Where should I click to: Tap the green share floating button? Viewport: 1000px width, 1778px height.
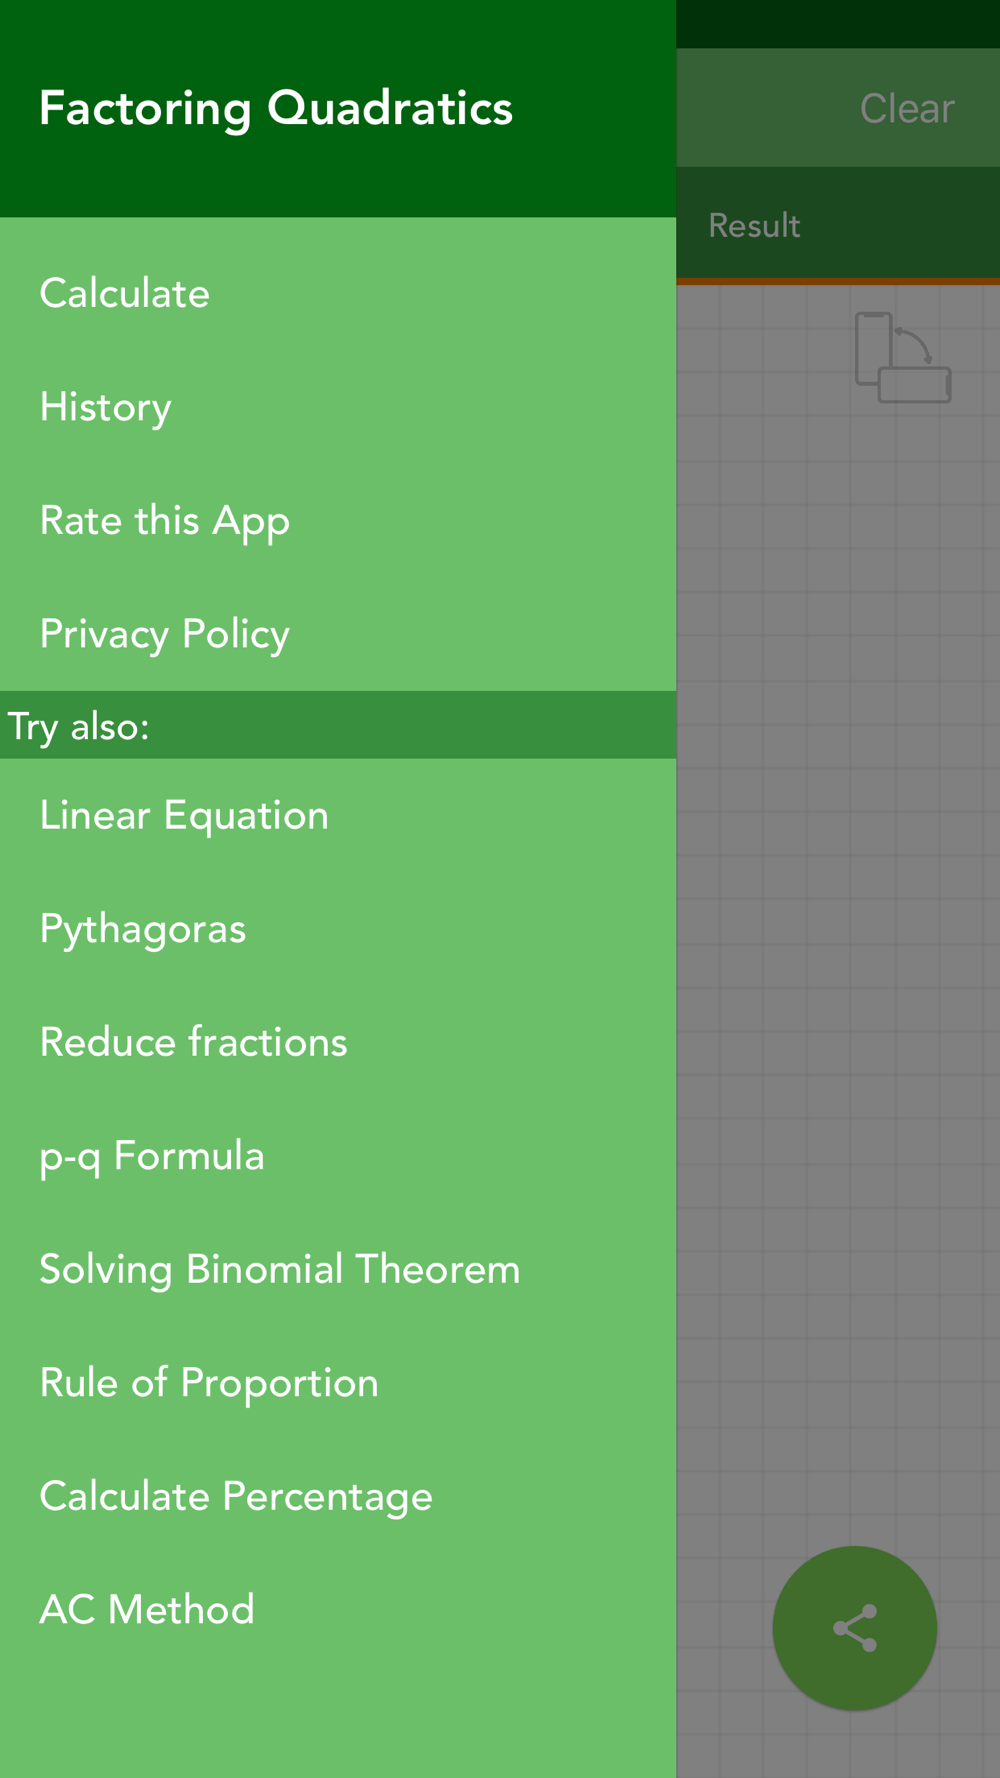pyautogui.click(x=854, y=1628)
